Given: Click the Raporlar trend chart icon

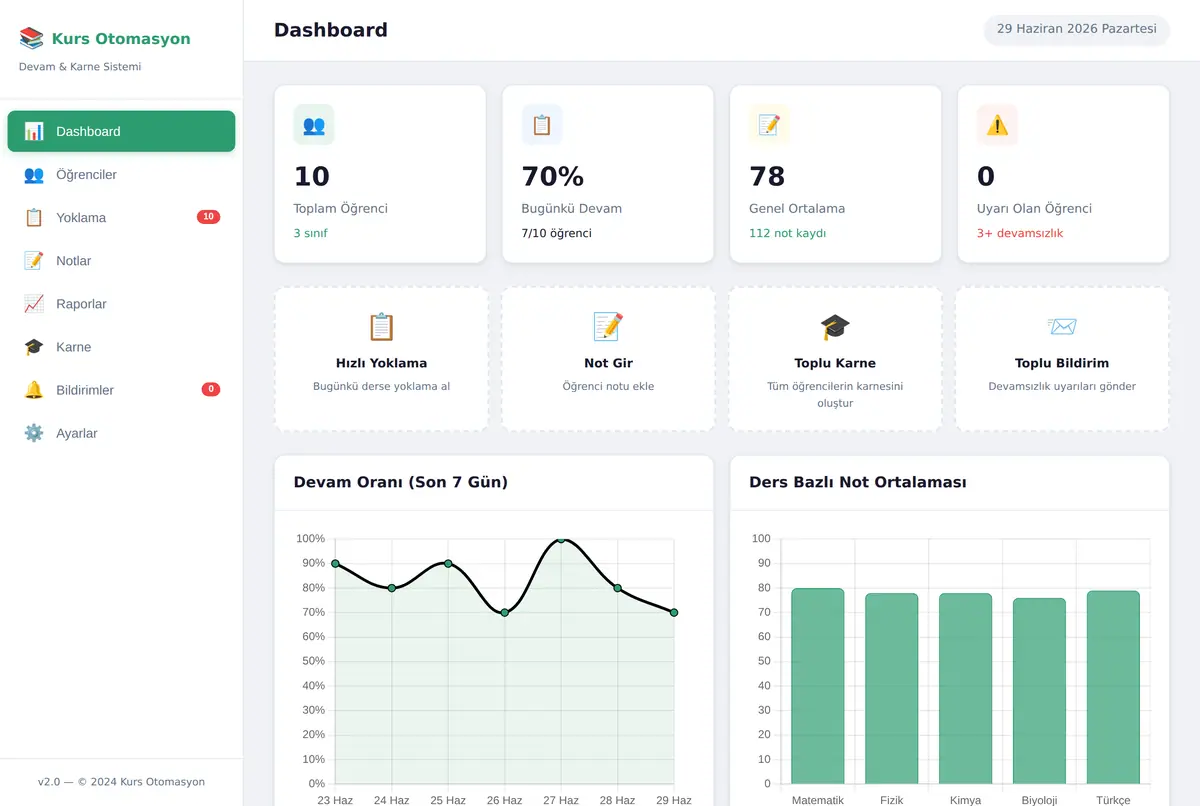Looking at the screenshot, I should click(34, 303).
